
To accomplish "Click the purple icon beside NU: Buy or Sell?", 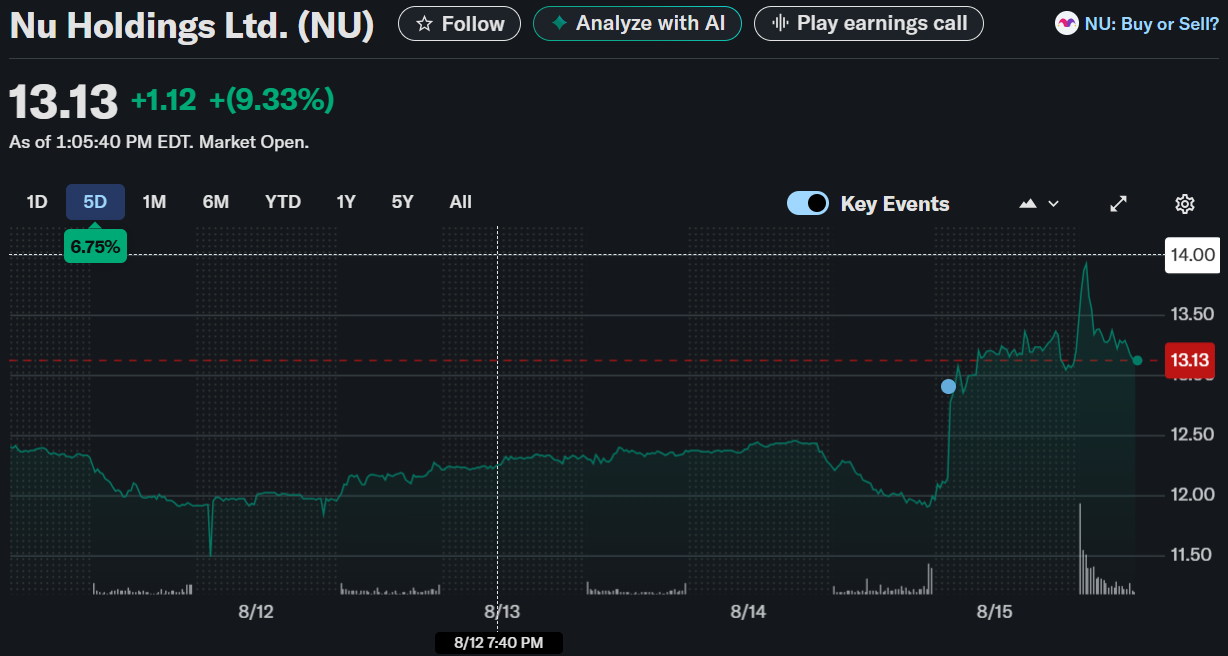I will pos(1067,23).
